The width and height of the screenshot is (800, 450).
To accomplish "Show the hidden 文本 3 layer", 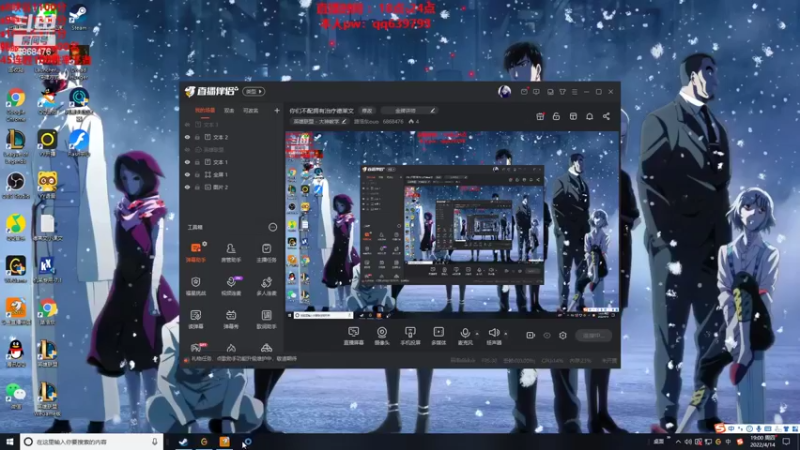I will point(187,124).
